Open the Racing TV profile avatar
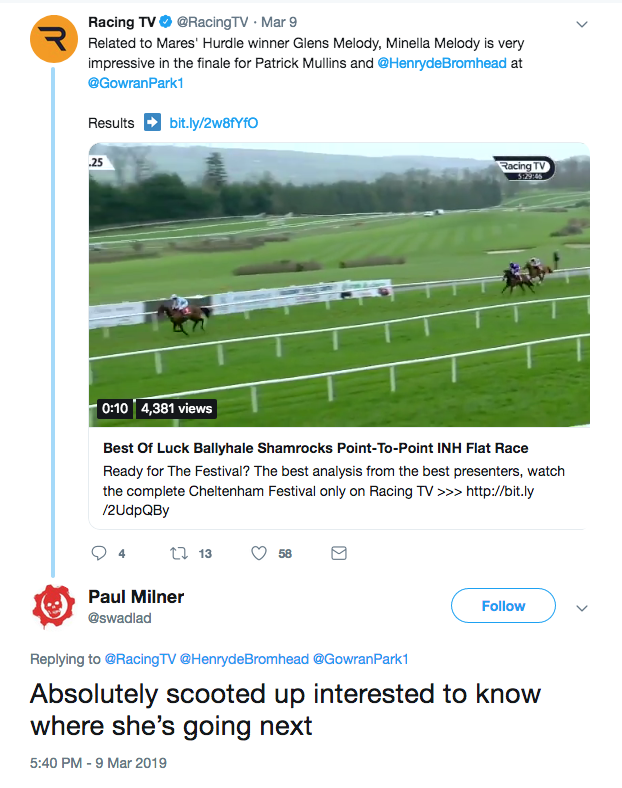Viewport: 622px width, 788px height. click(x=54, y=39)
